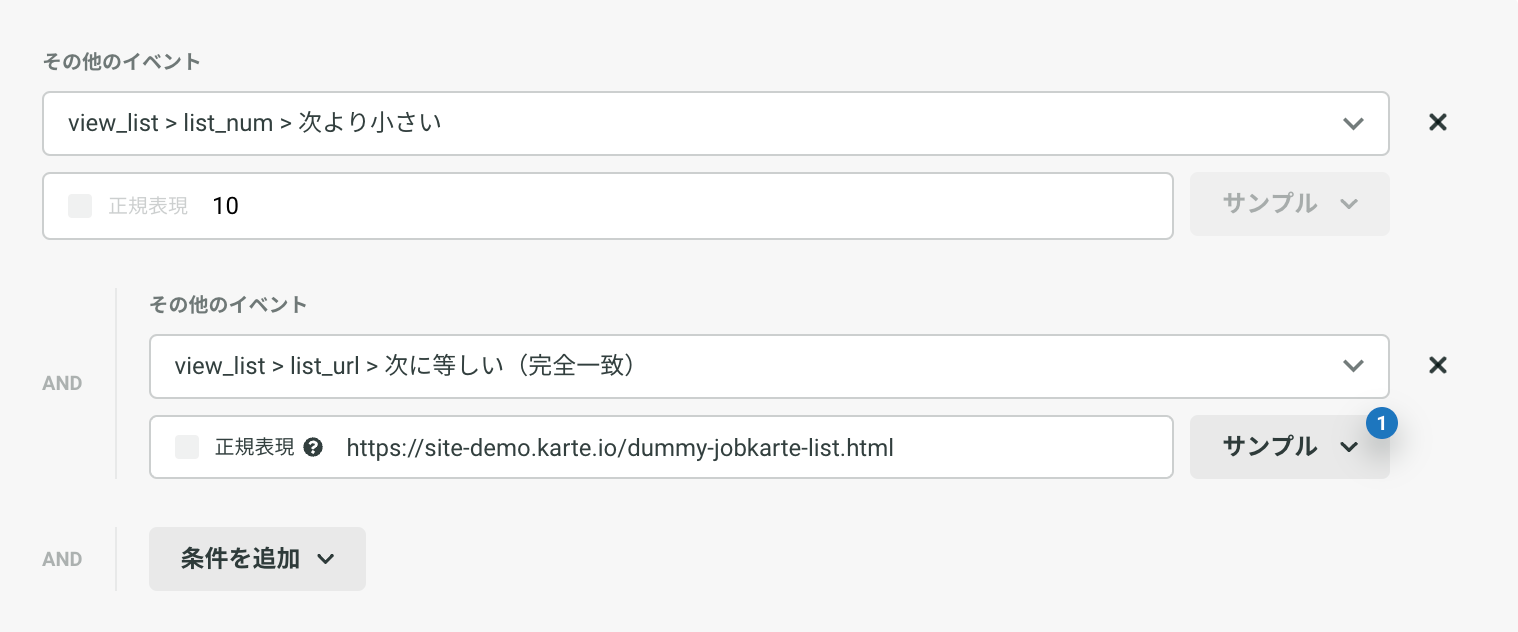This screenshot has height=632, width=1518.
Task: Click the 正規表現 label text next to the URL
Action: (255, 447)
